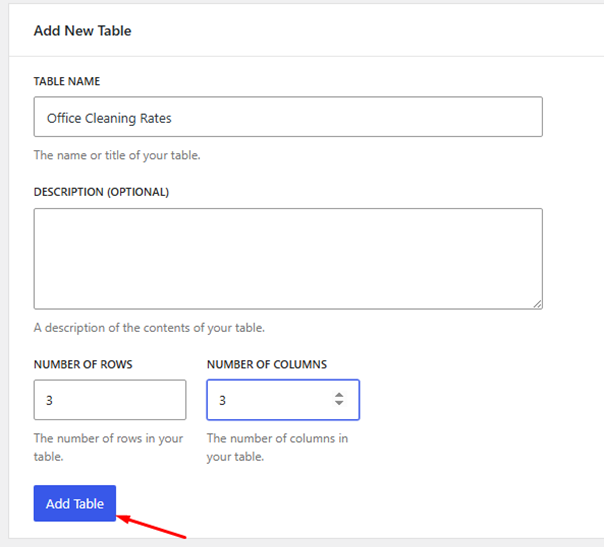The width and height of the screenshot is (604, 547).
Task: Click 'The number of rows in your table' hint
Action: tap(108, 447)
